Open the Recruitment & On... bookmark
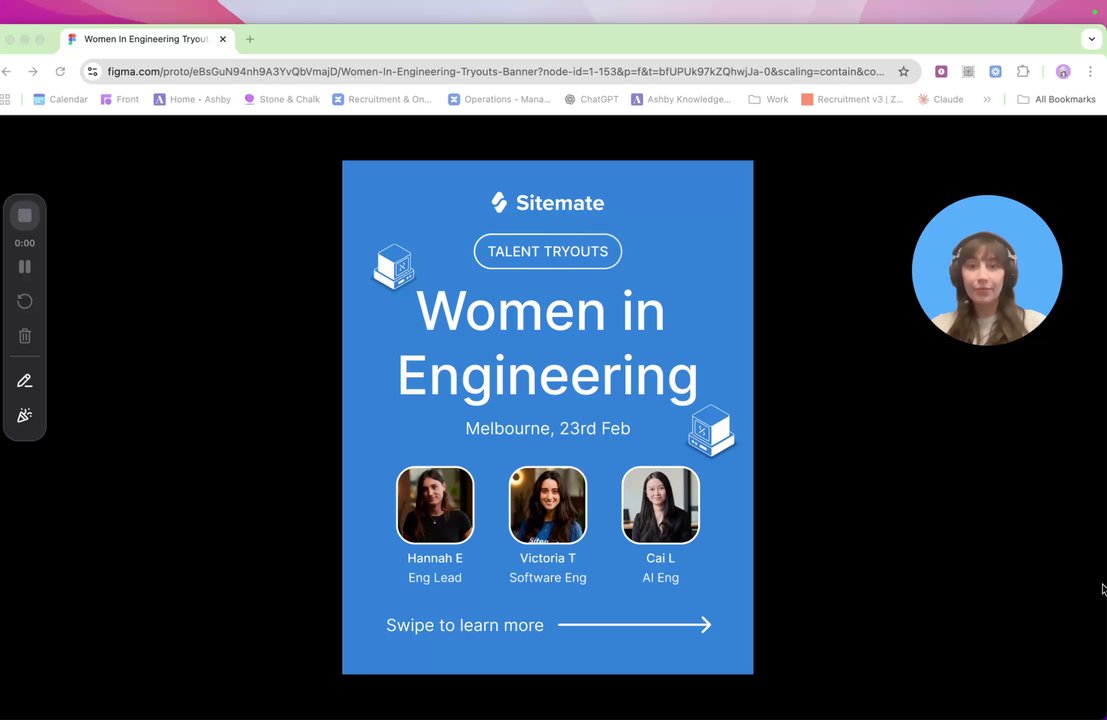Screen dimensions: 1107x720 point(382,100)
